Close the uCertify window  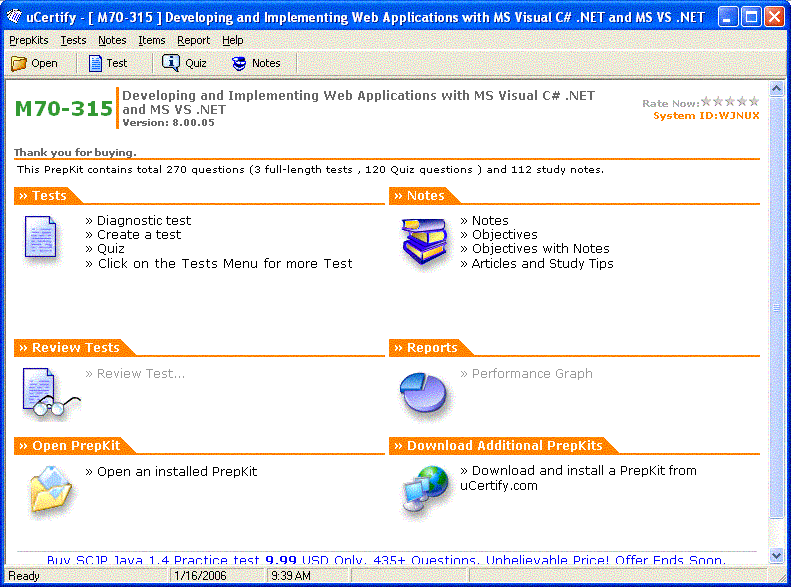tap(774, 17)
